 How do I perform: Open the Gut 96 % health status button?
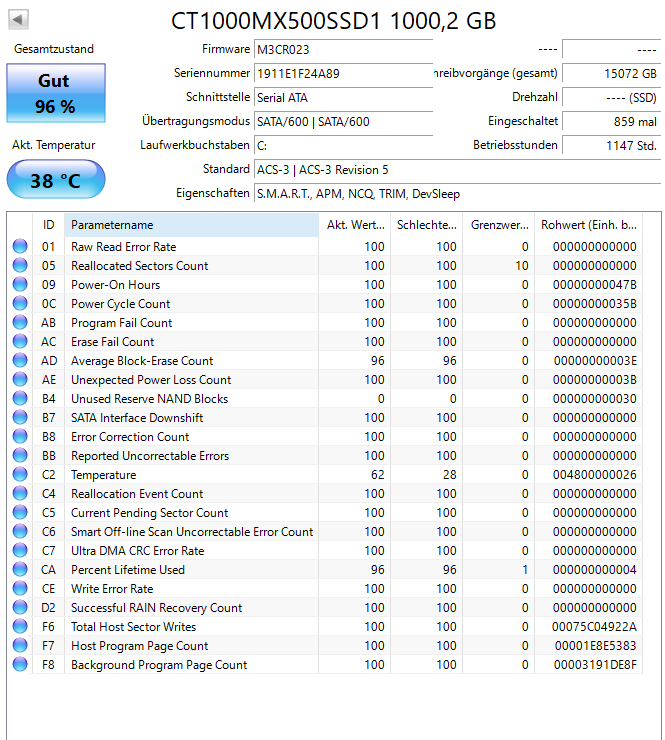(56, 93)
